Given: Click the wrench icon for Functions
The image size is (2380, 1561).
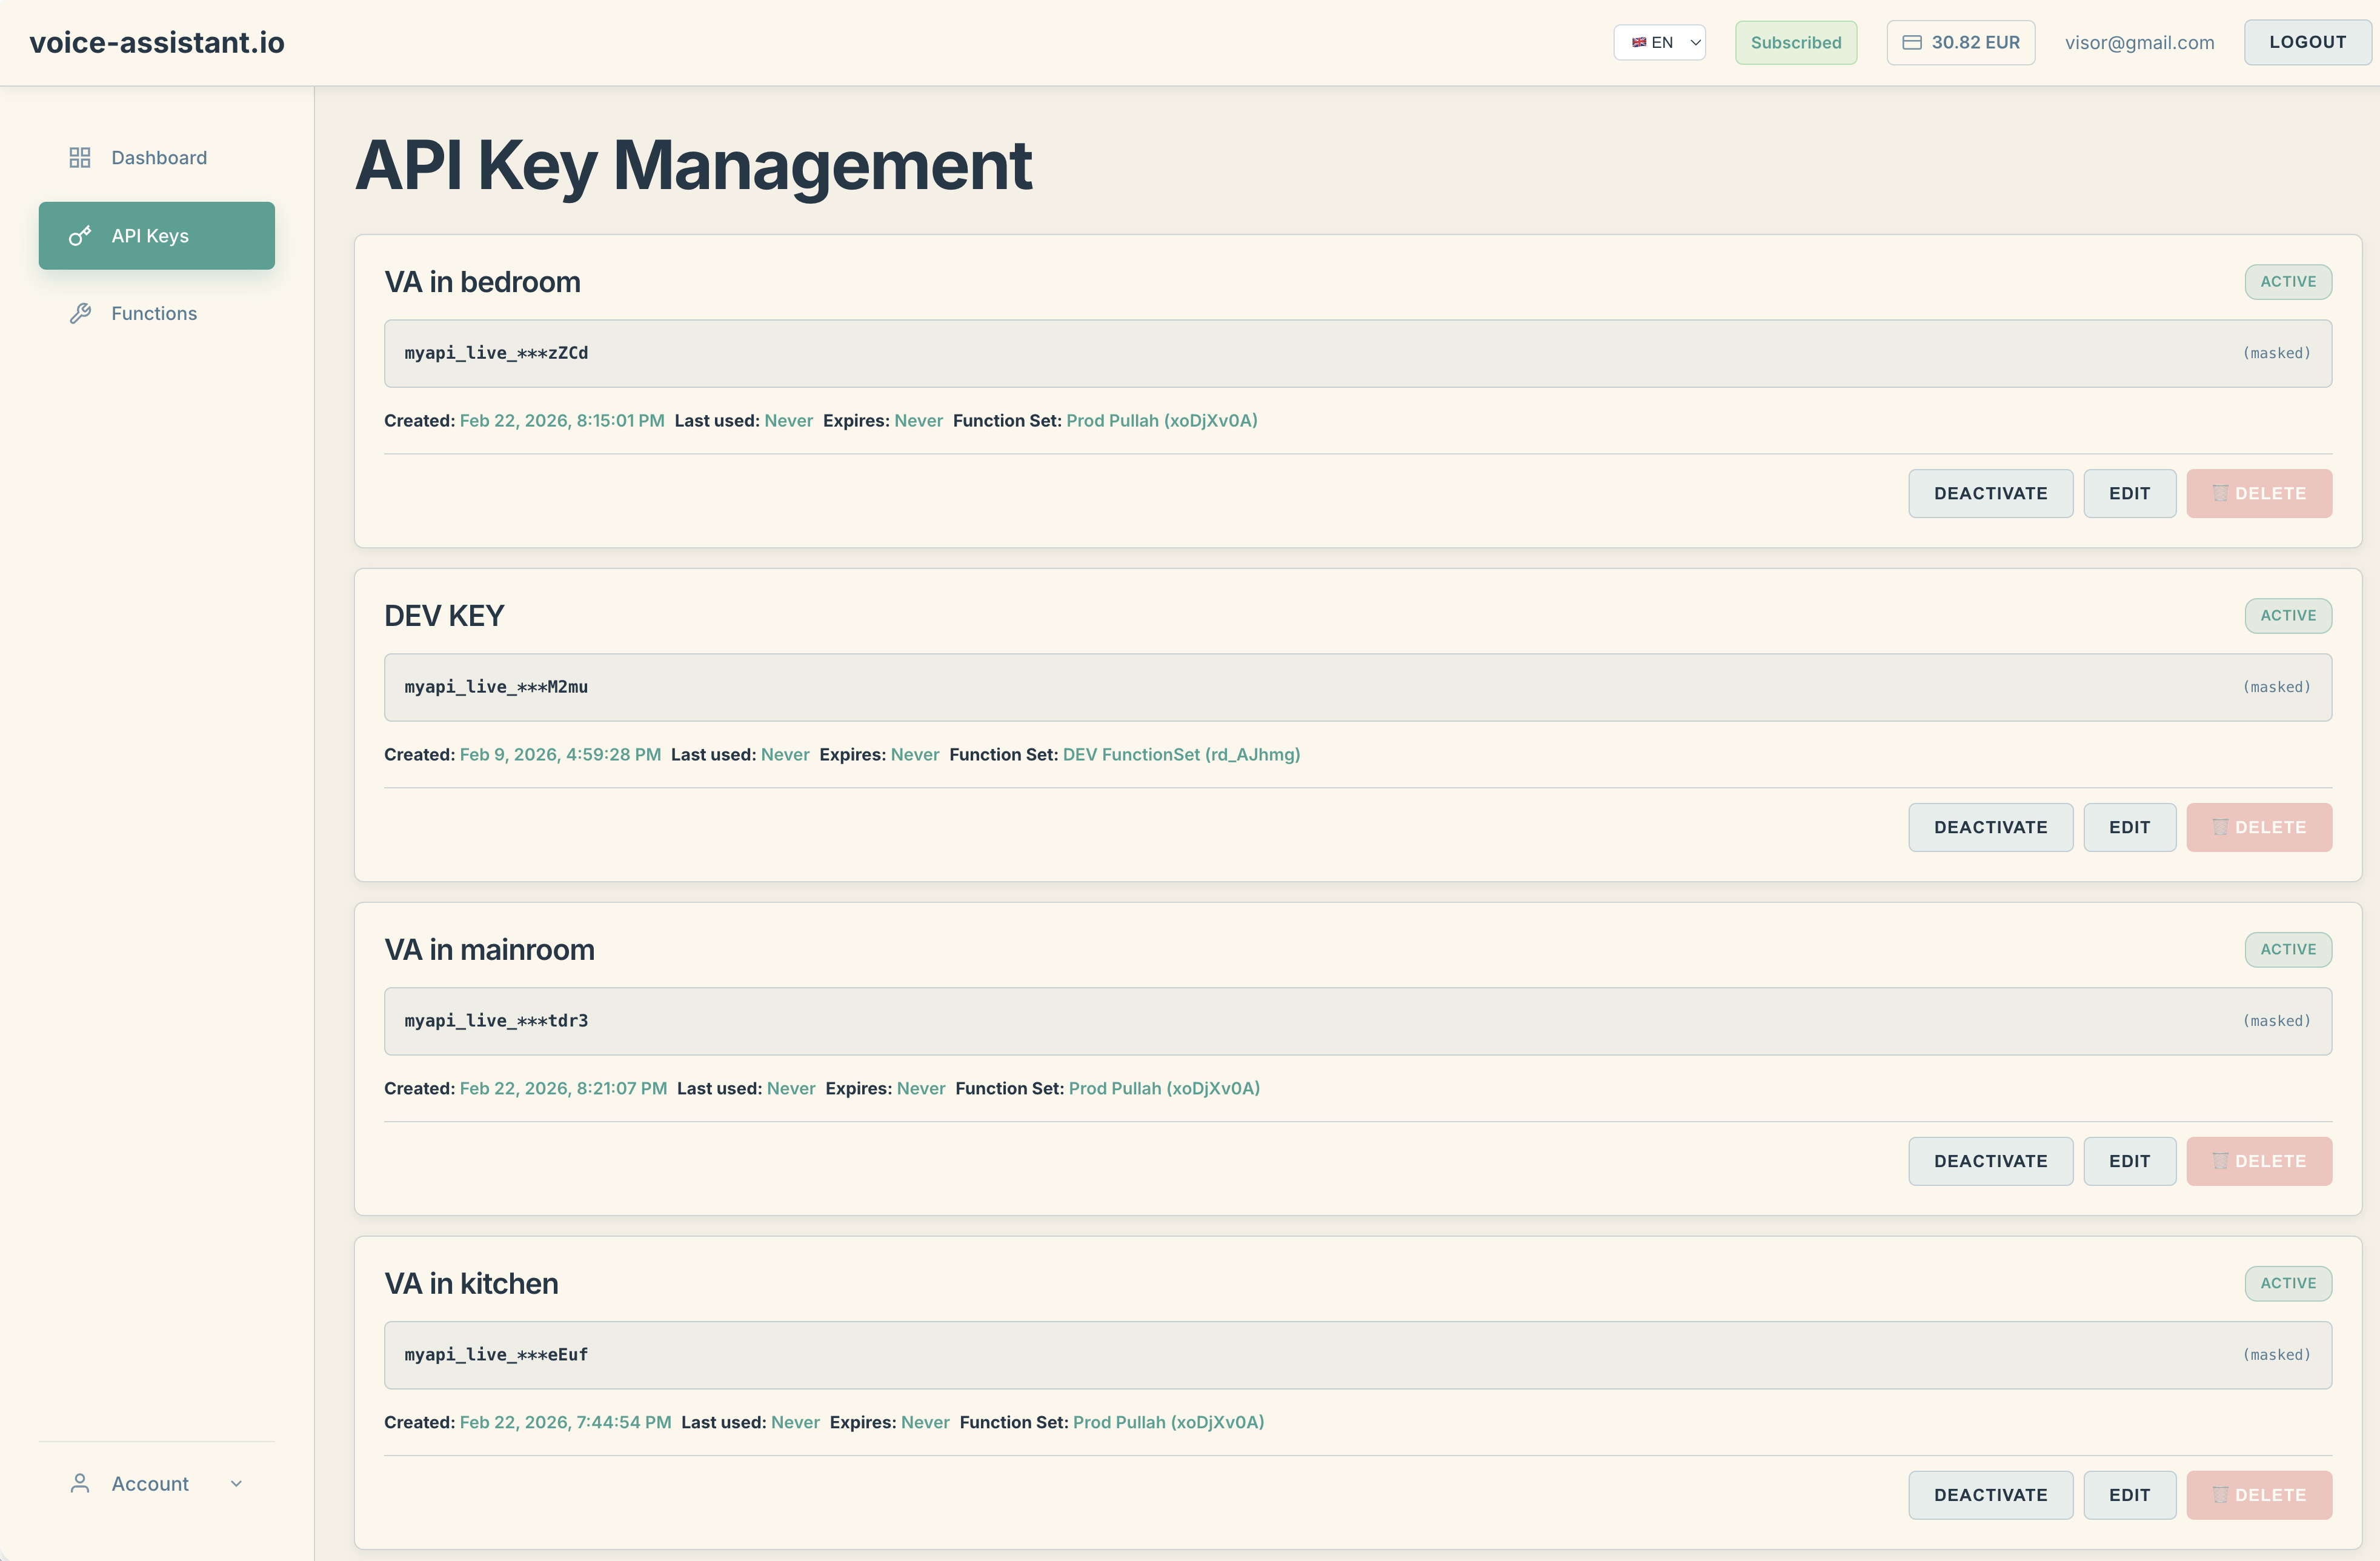Looking at the screenshot, I should click(x=80, y=314).
